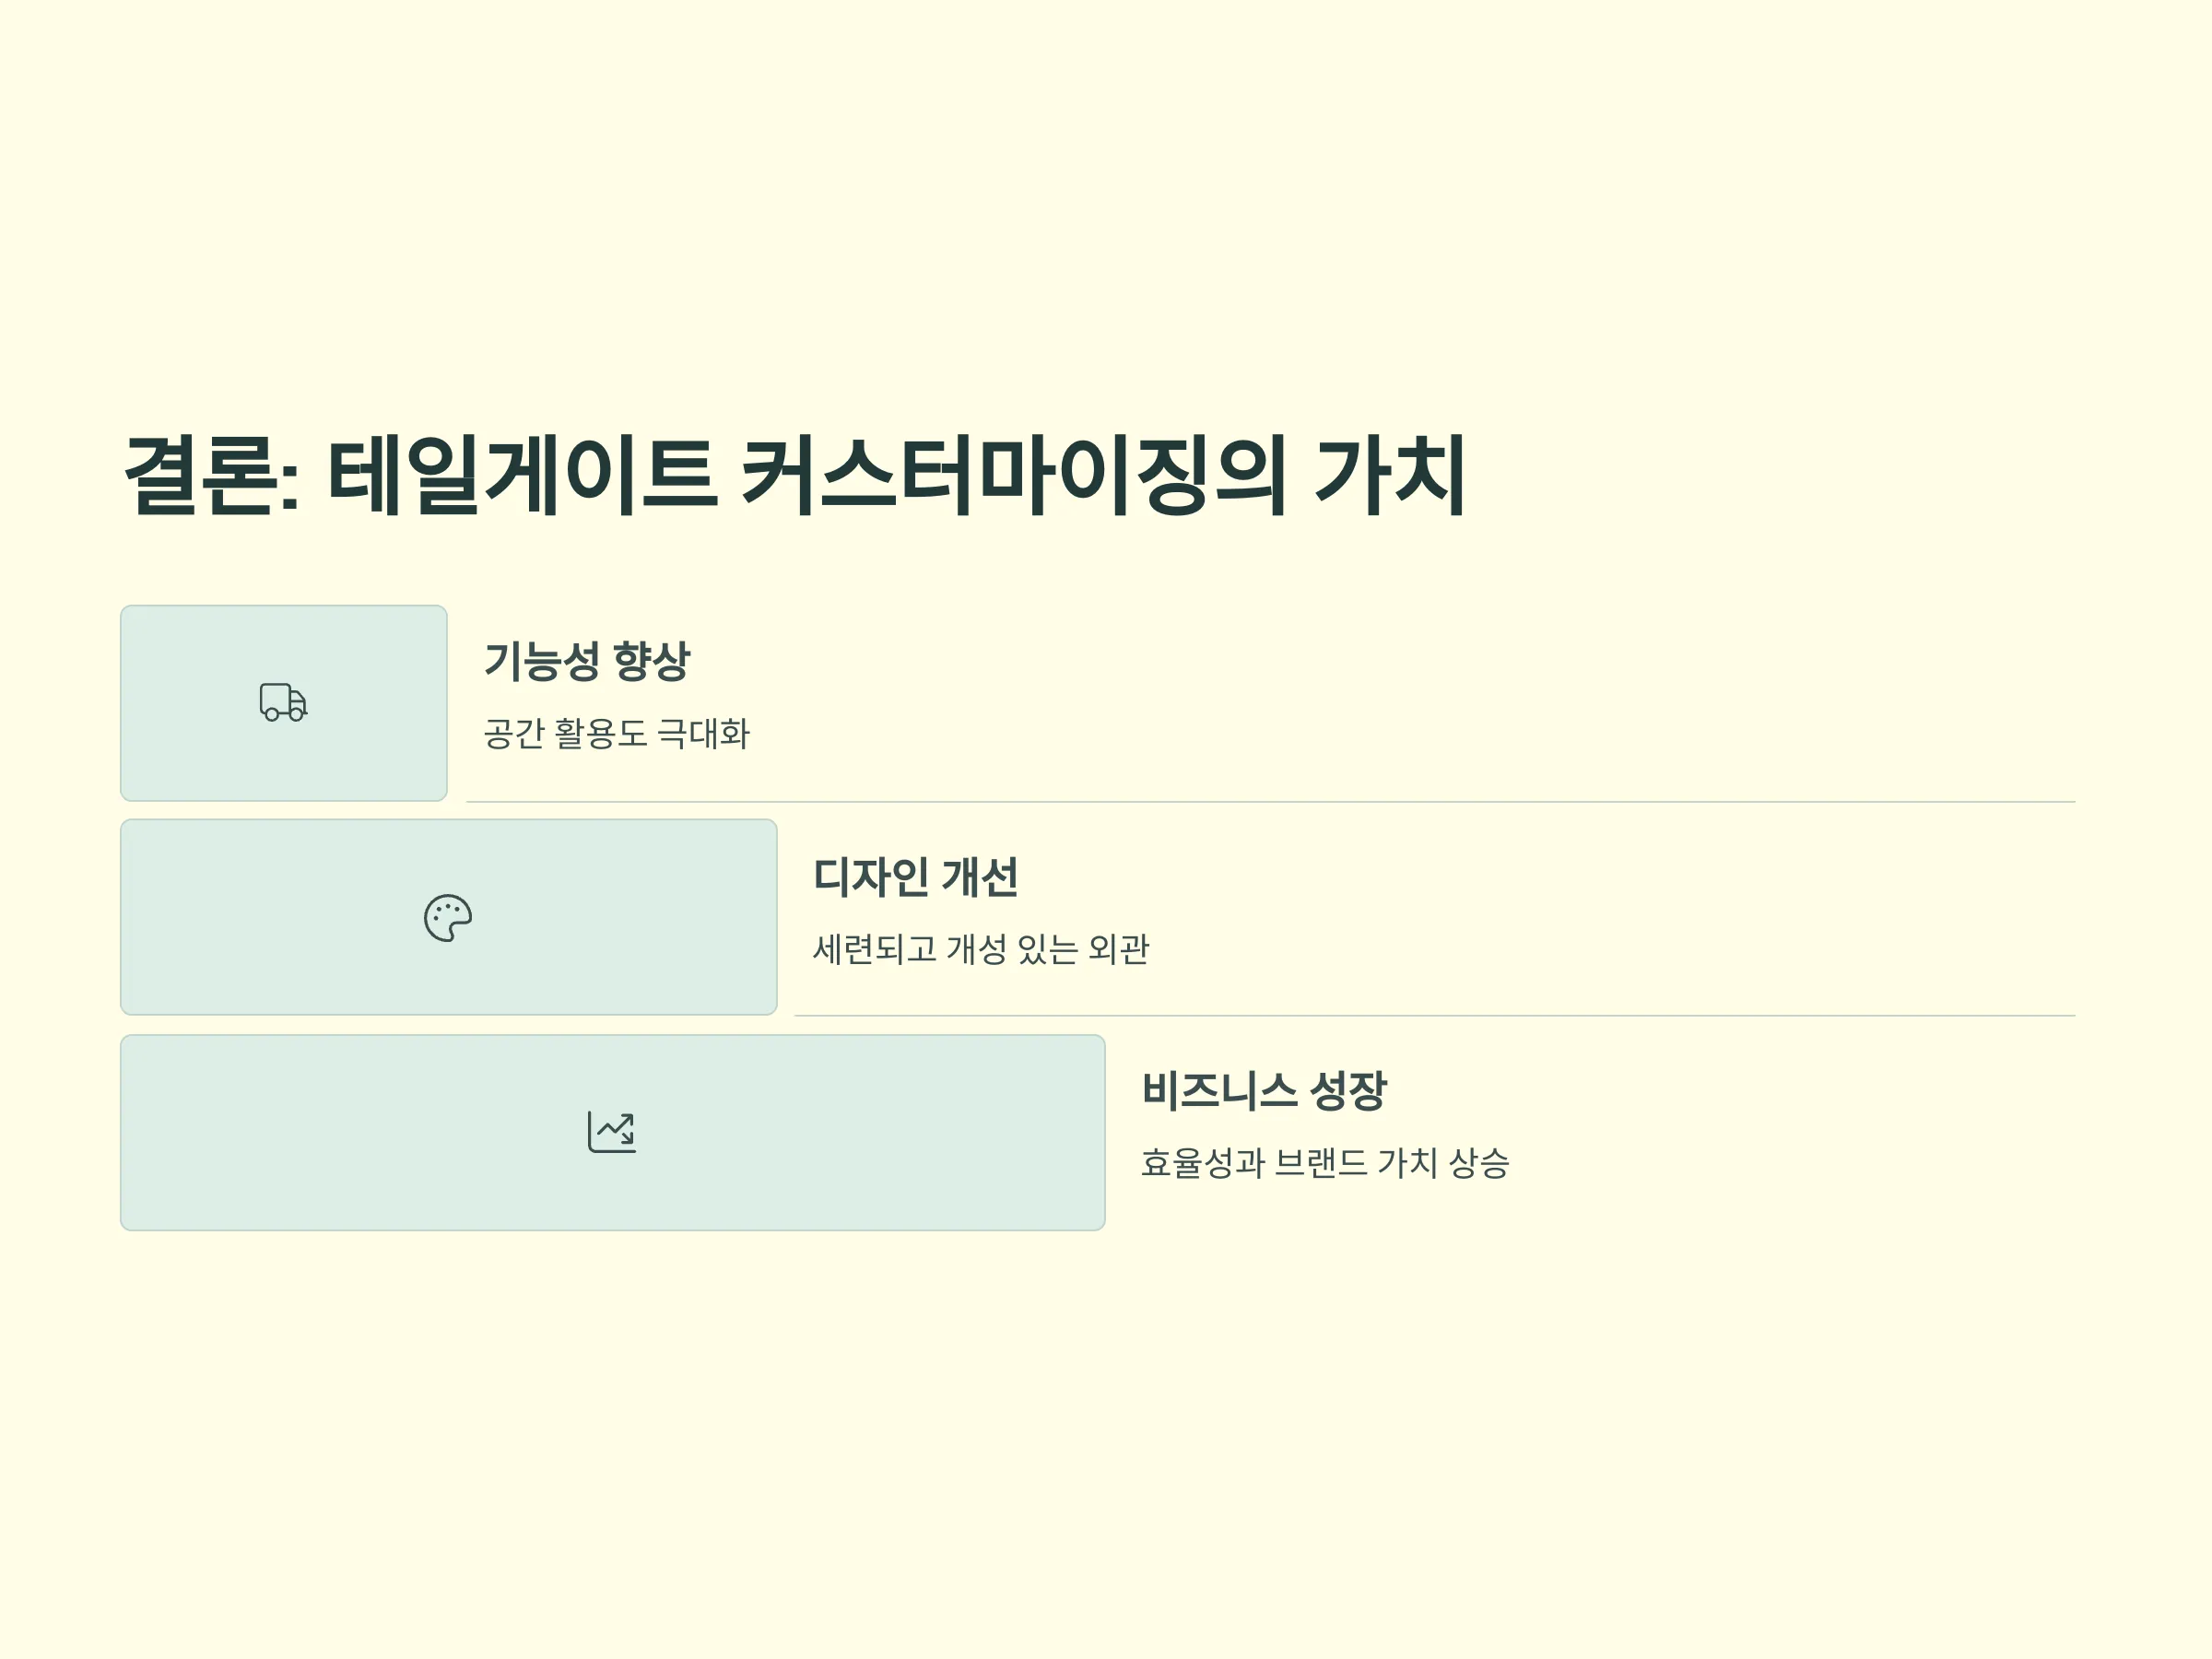2212x1659 pixels.
Task: Click the word 테일게이트 in the title
Action: click(x=521, y=475)
